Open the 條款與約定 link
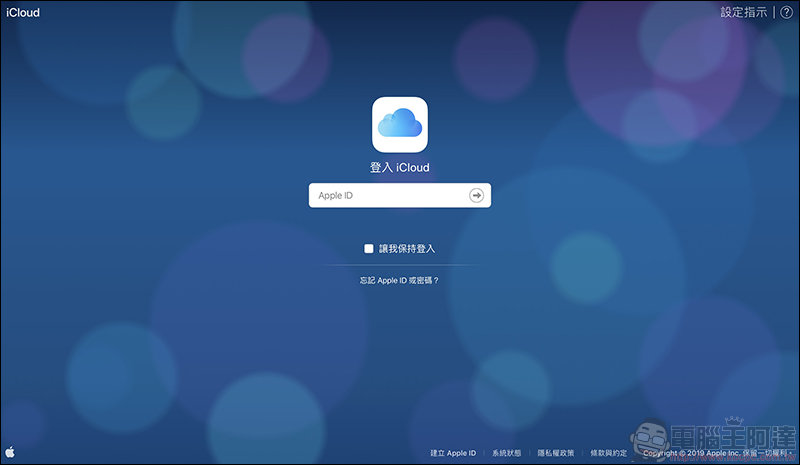Viewport: 800px width, 465px height. (x=608, y=453)
